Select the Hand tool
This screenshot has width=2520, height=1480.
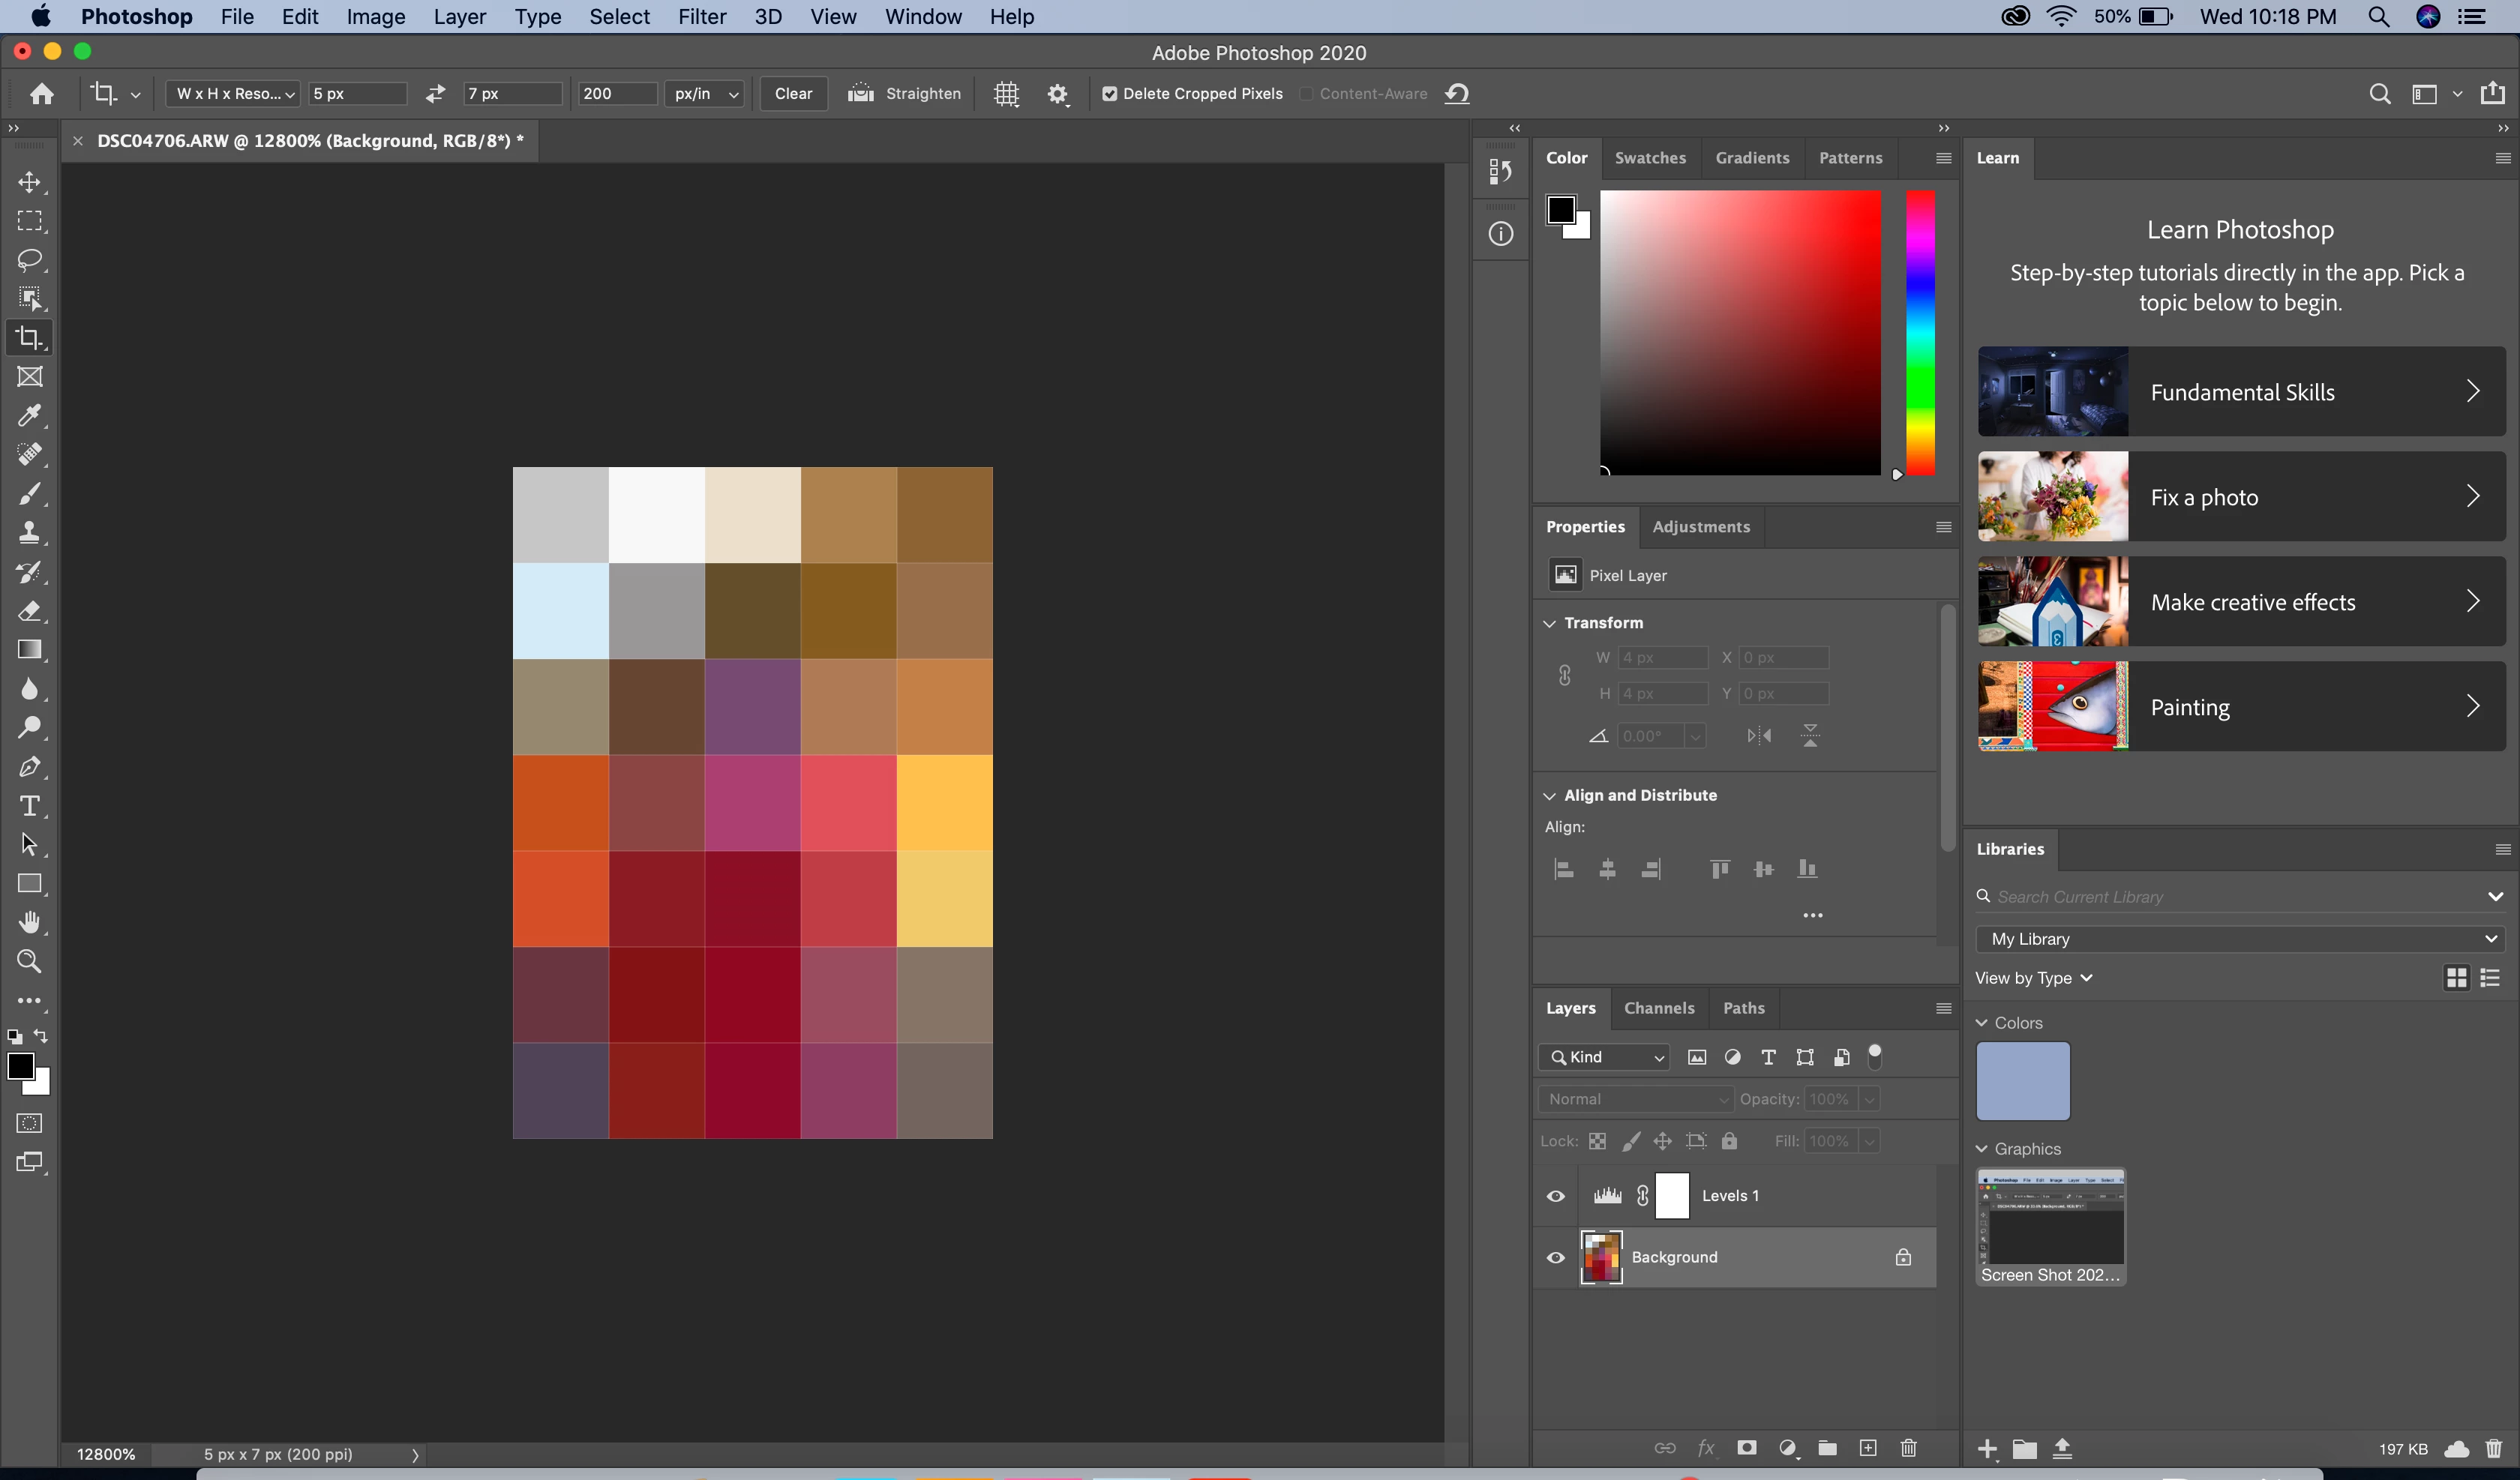click(x=29, y=922)
